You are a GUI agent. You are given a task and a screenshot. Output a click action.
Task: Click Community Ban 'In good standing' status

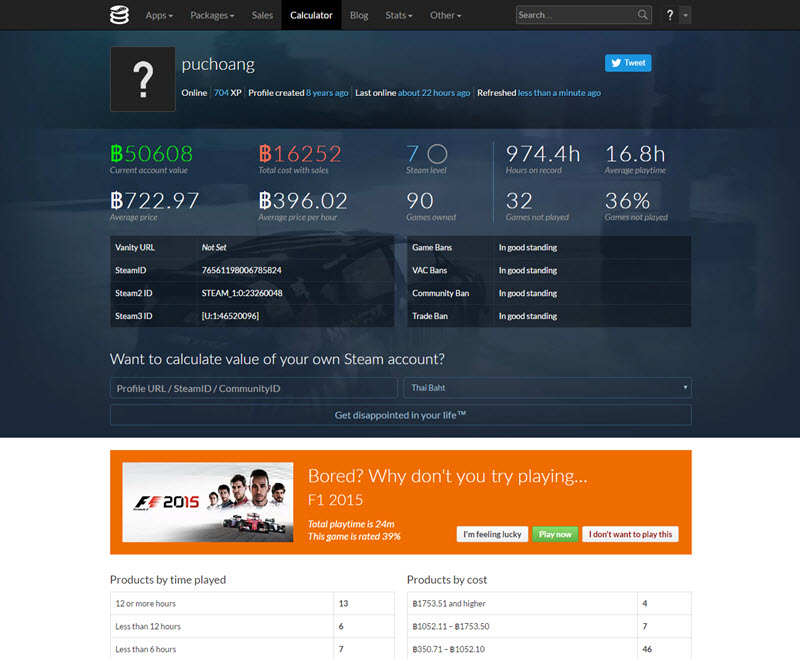click(x=528, y=293)
